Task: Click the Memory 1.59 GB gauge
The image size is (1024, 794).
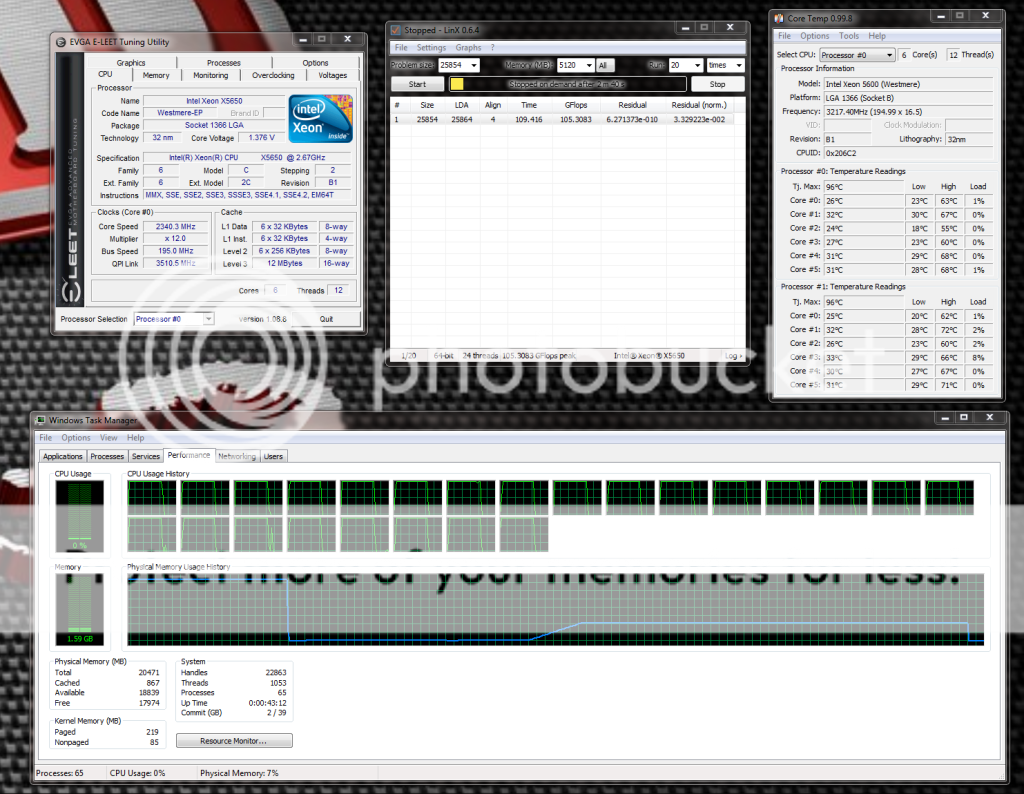Action: (80, 609)
